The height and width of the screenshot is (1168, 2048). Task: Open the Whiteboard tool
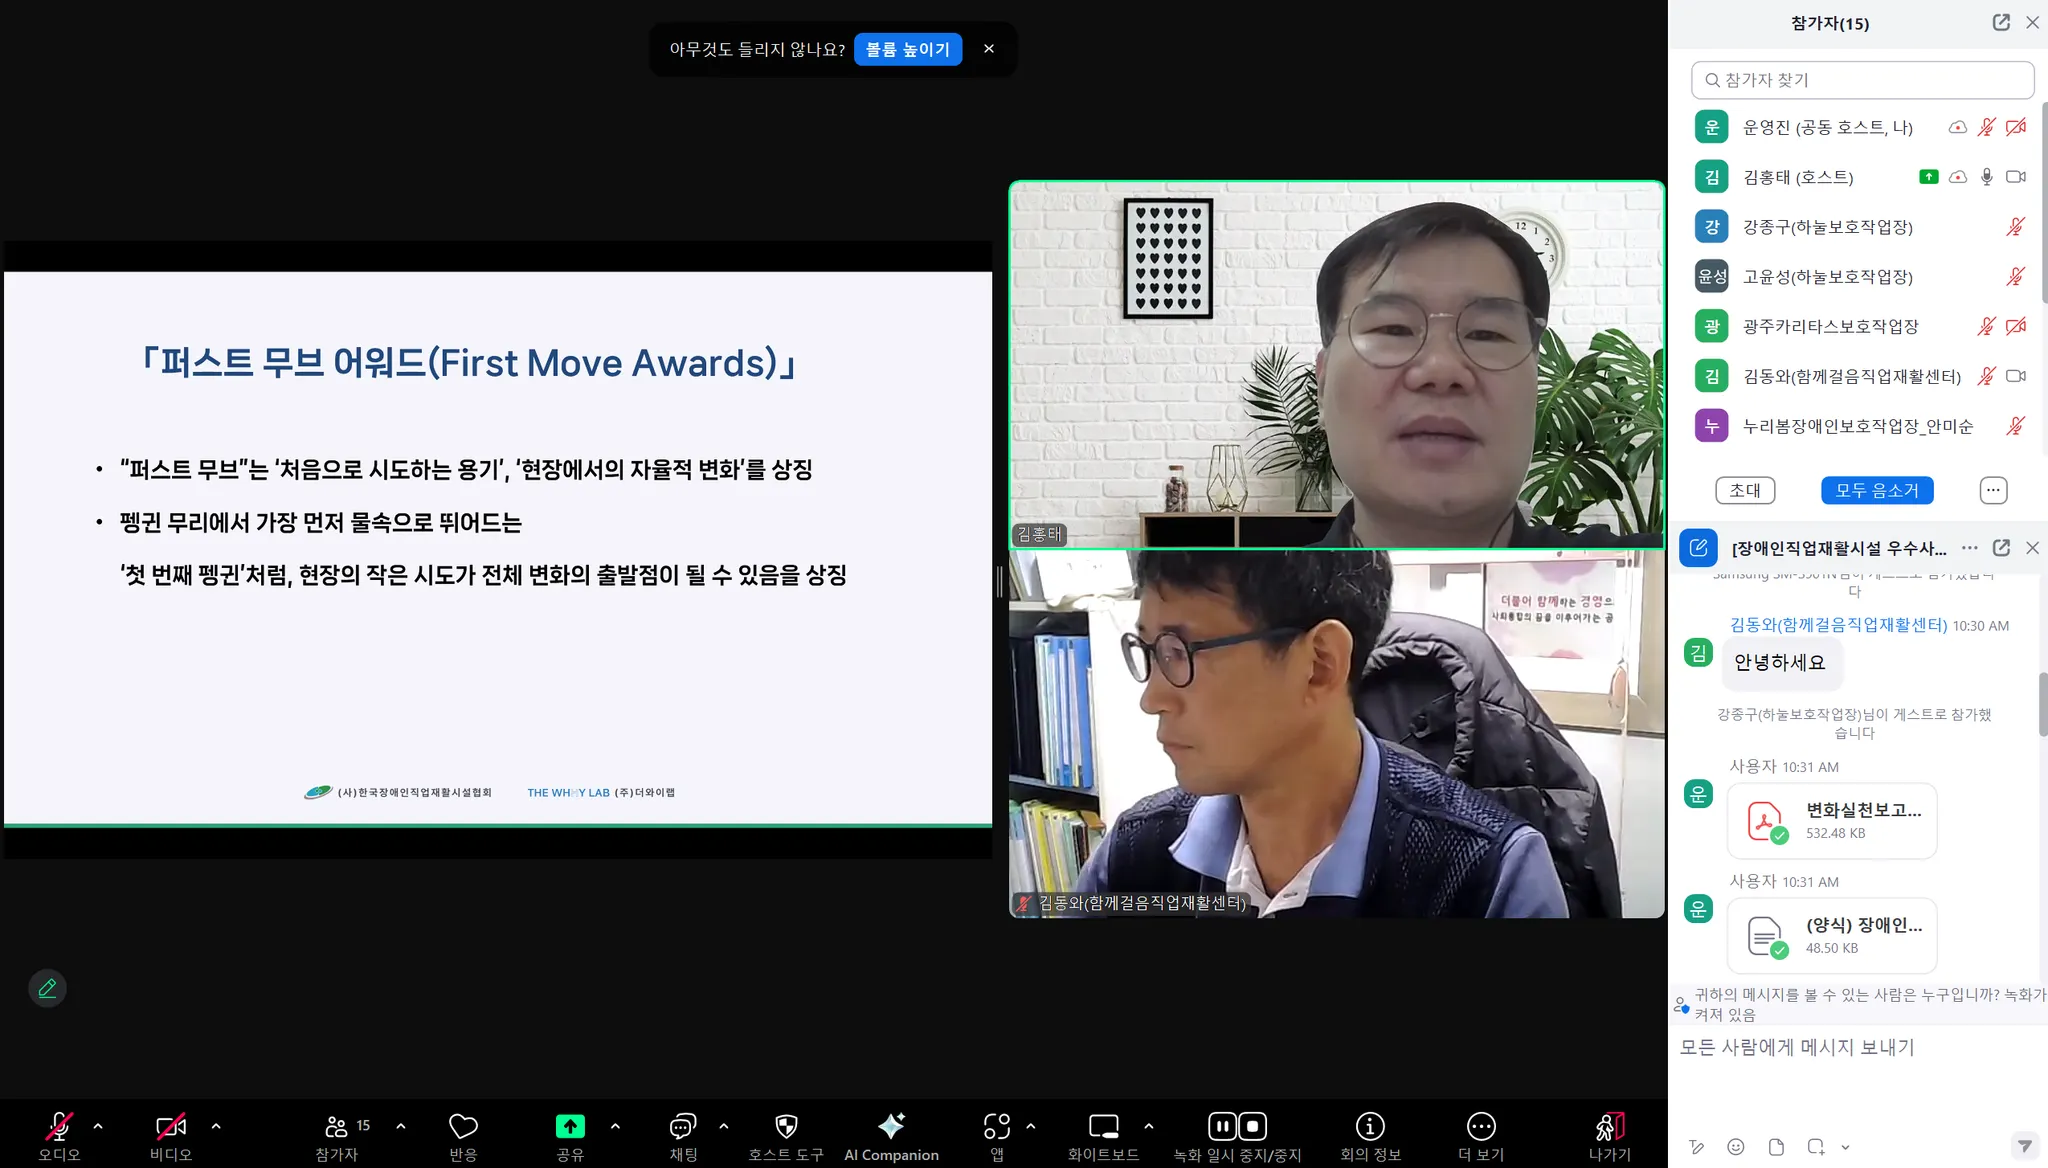click(1103, 1127)
